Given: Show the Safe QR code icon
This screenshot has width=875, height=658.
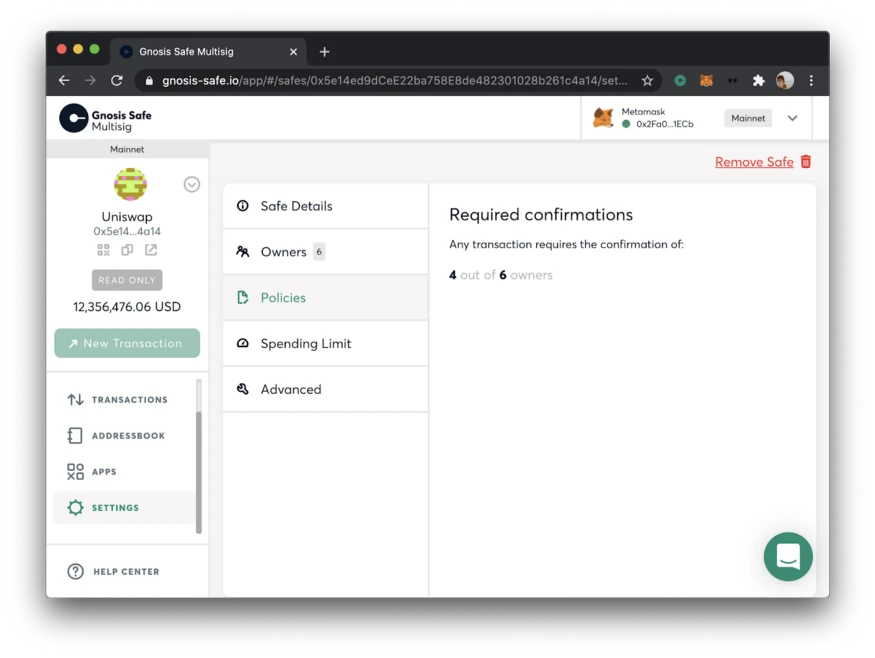Looking at the screenshot, I should pyautogui.click(x=103, y=249).
